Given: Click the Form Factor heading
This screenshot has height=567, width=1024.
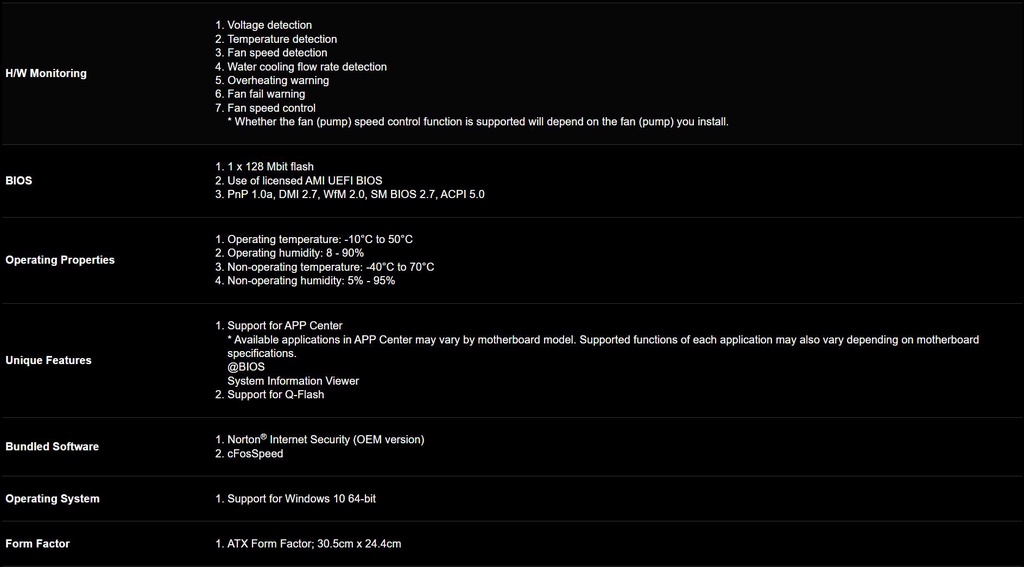Looking at the screenshot, I should coord(38,544).
